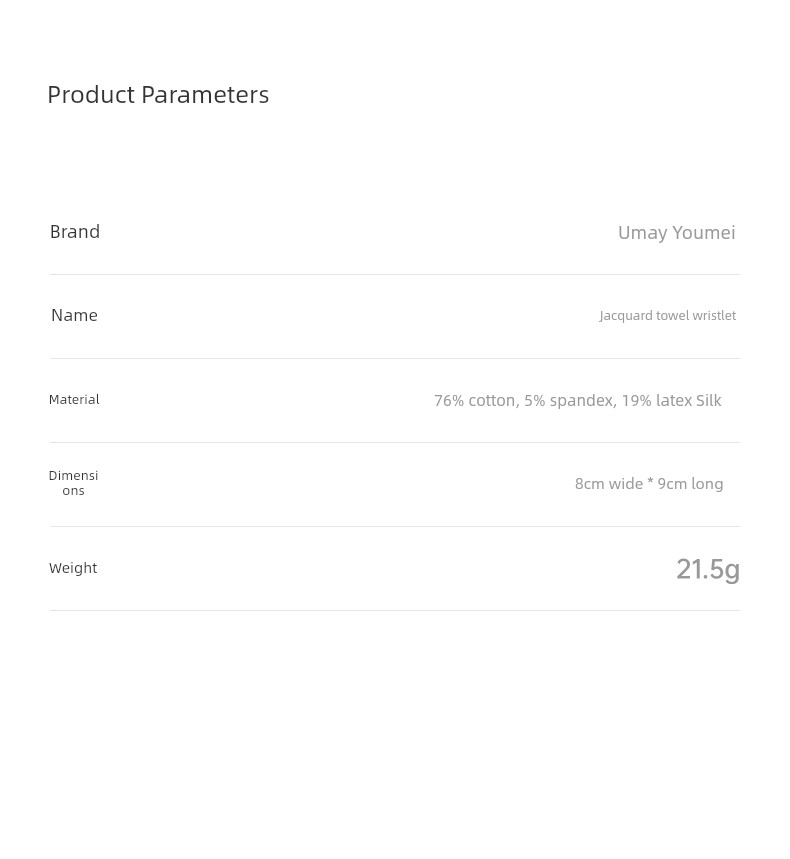
Task: Click the divider line below Weight row
Action: (394, 610)
